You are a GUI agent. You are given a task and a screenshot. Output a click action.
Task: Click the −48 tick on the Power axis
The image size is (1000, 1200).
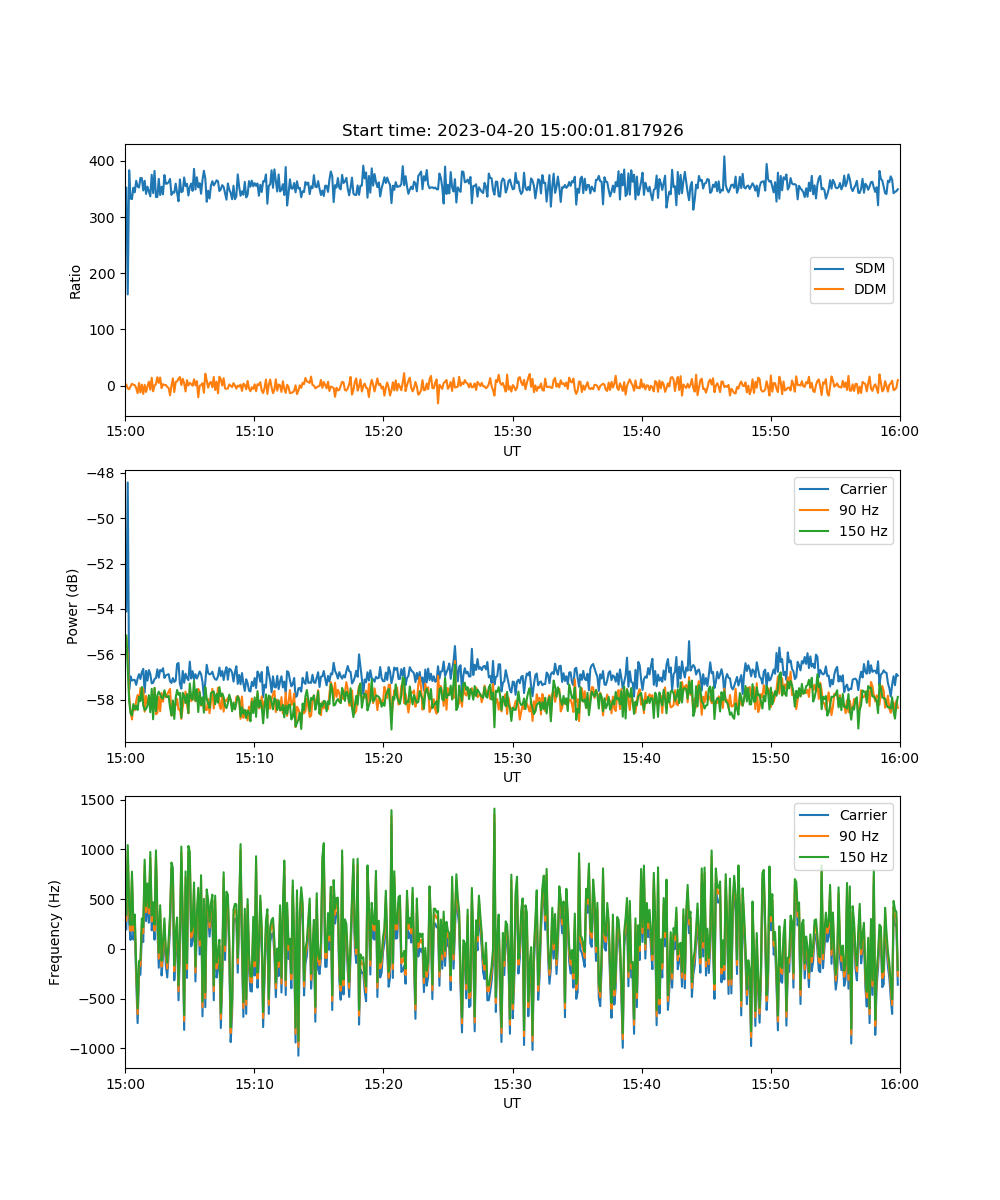click(100, 473)
